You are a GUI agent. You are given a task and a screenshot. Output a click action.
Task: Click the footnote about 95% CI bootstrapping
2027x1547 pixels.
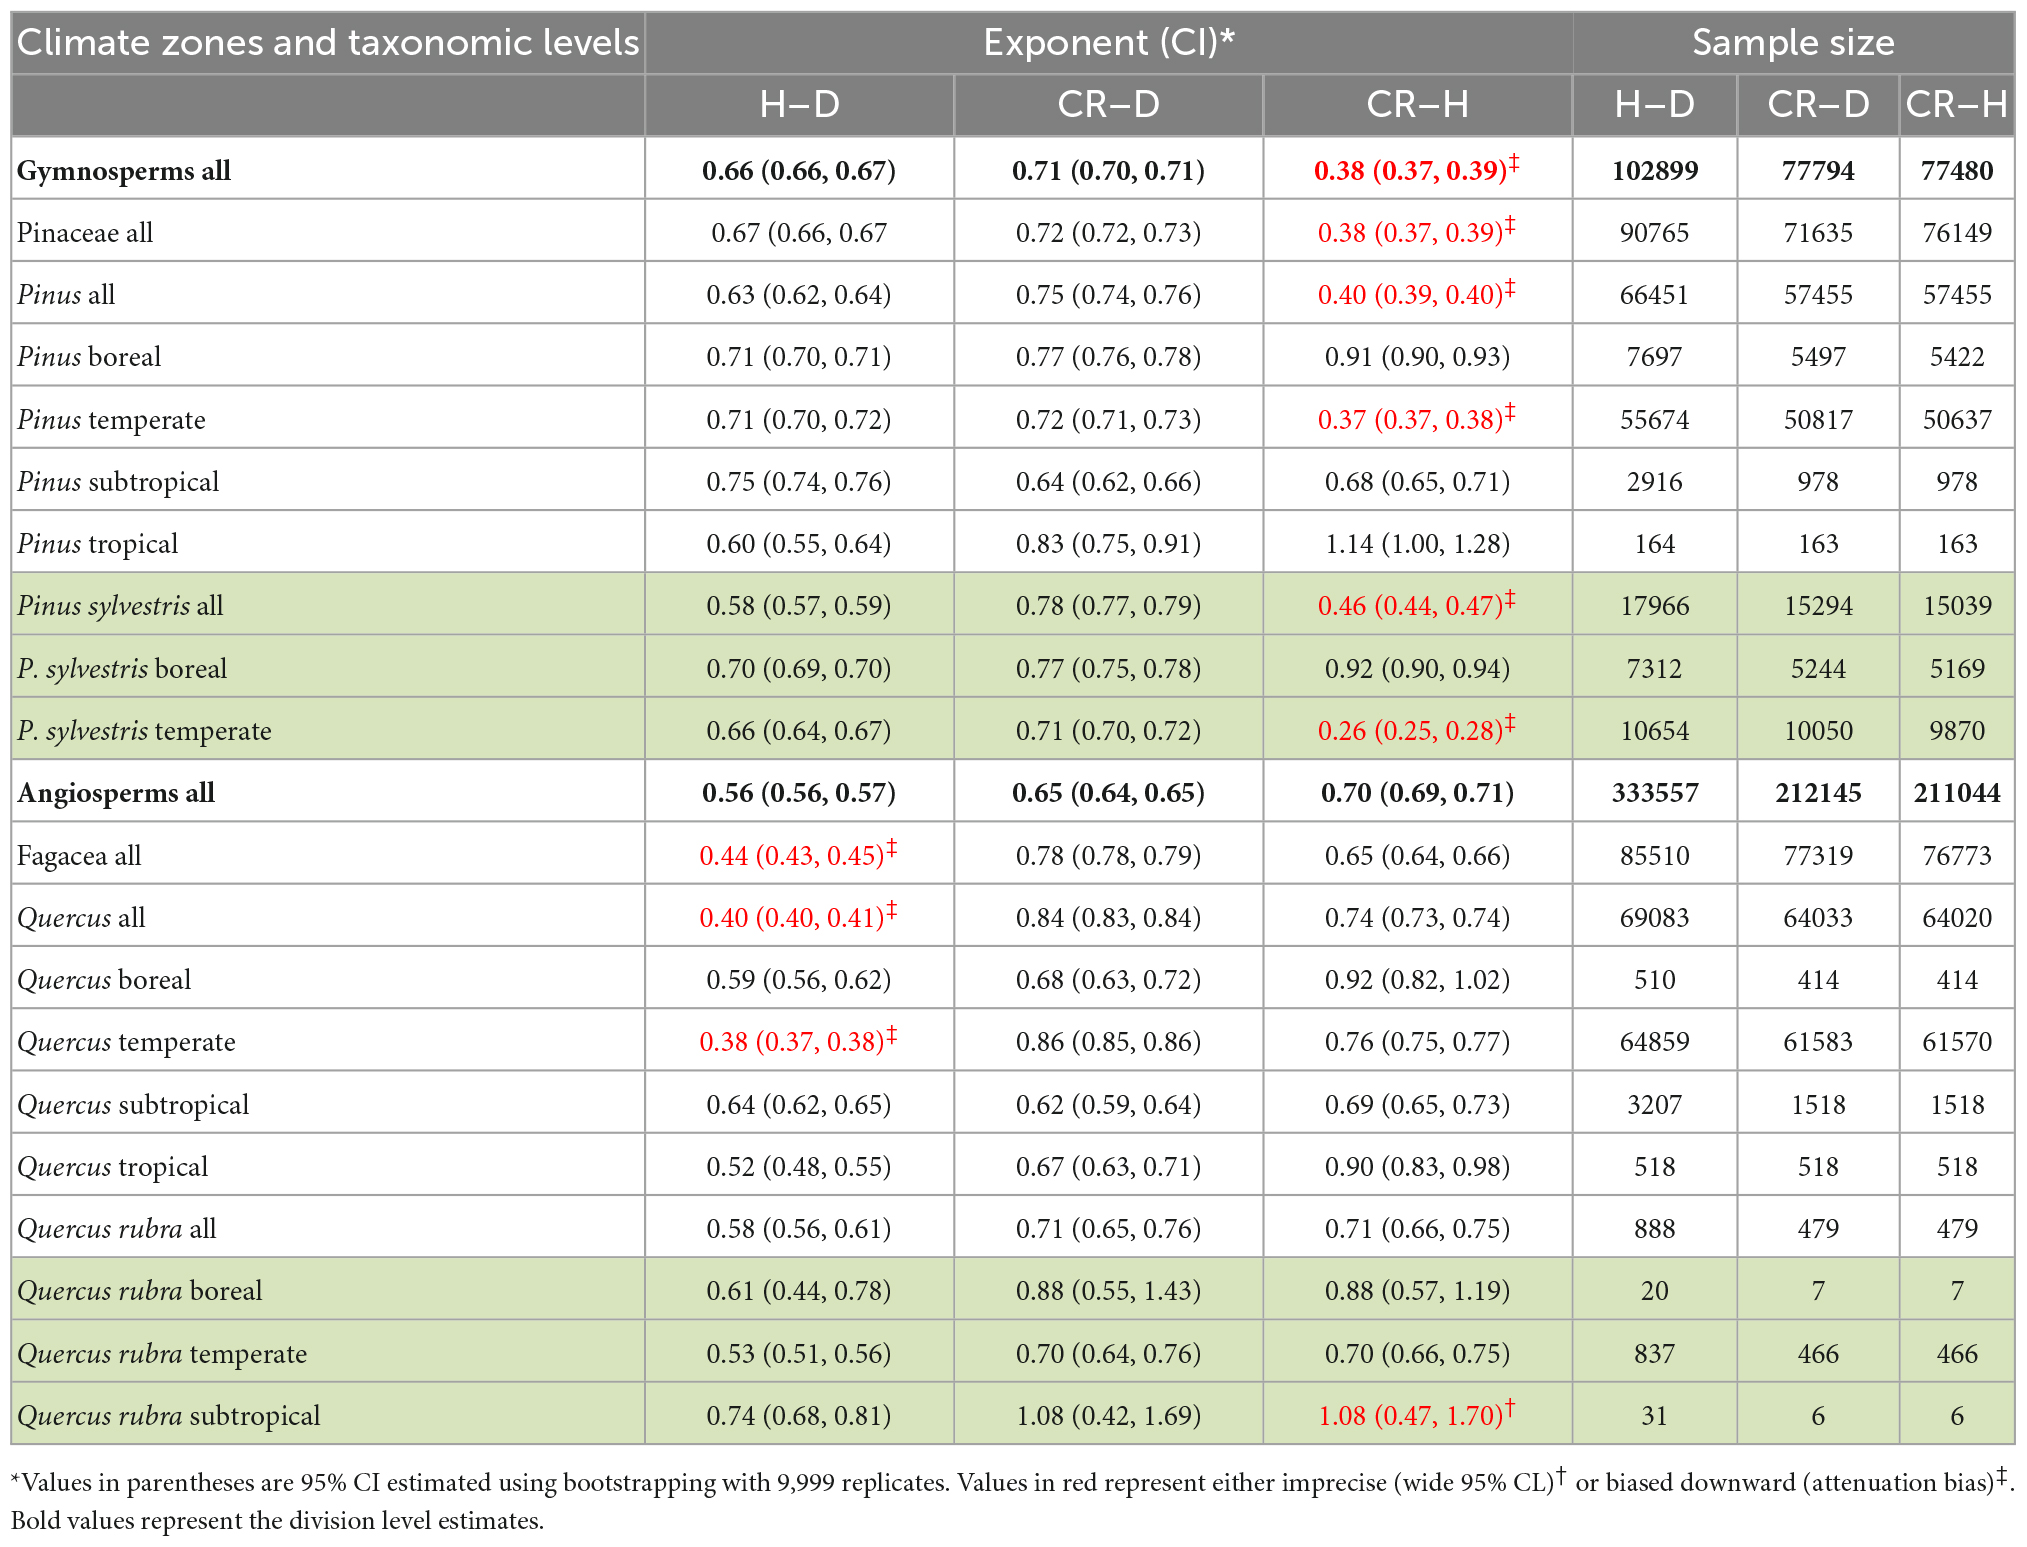(x=1012, y=1482)
